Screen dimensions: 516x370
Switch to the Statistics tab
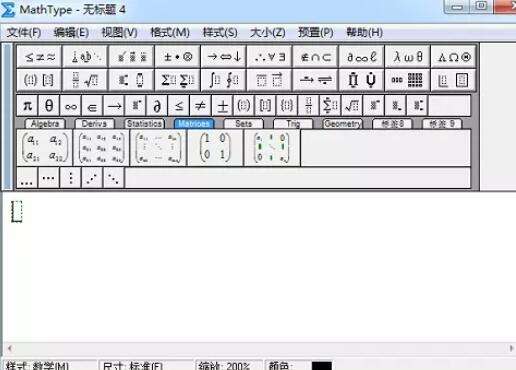[144, 124]
